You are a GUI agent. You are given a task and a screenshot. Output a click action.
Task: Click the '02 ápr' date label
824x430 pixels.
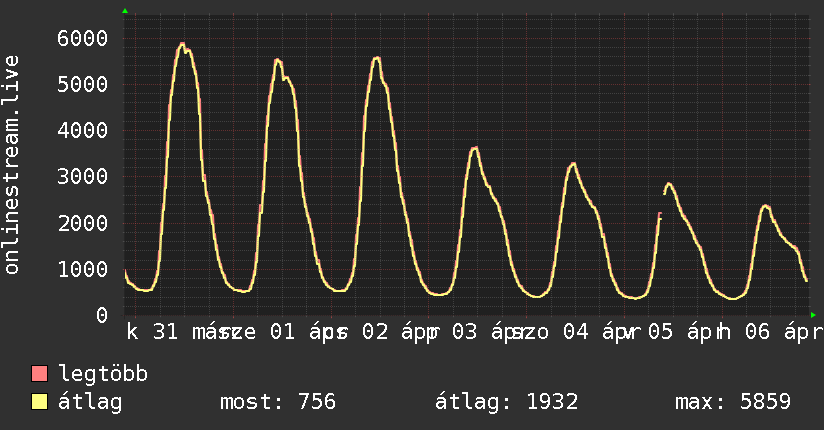click(x=400, y=332)
